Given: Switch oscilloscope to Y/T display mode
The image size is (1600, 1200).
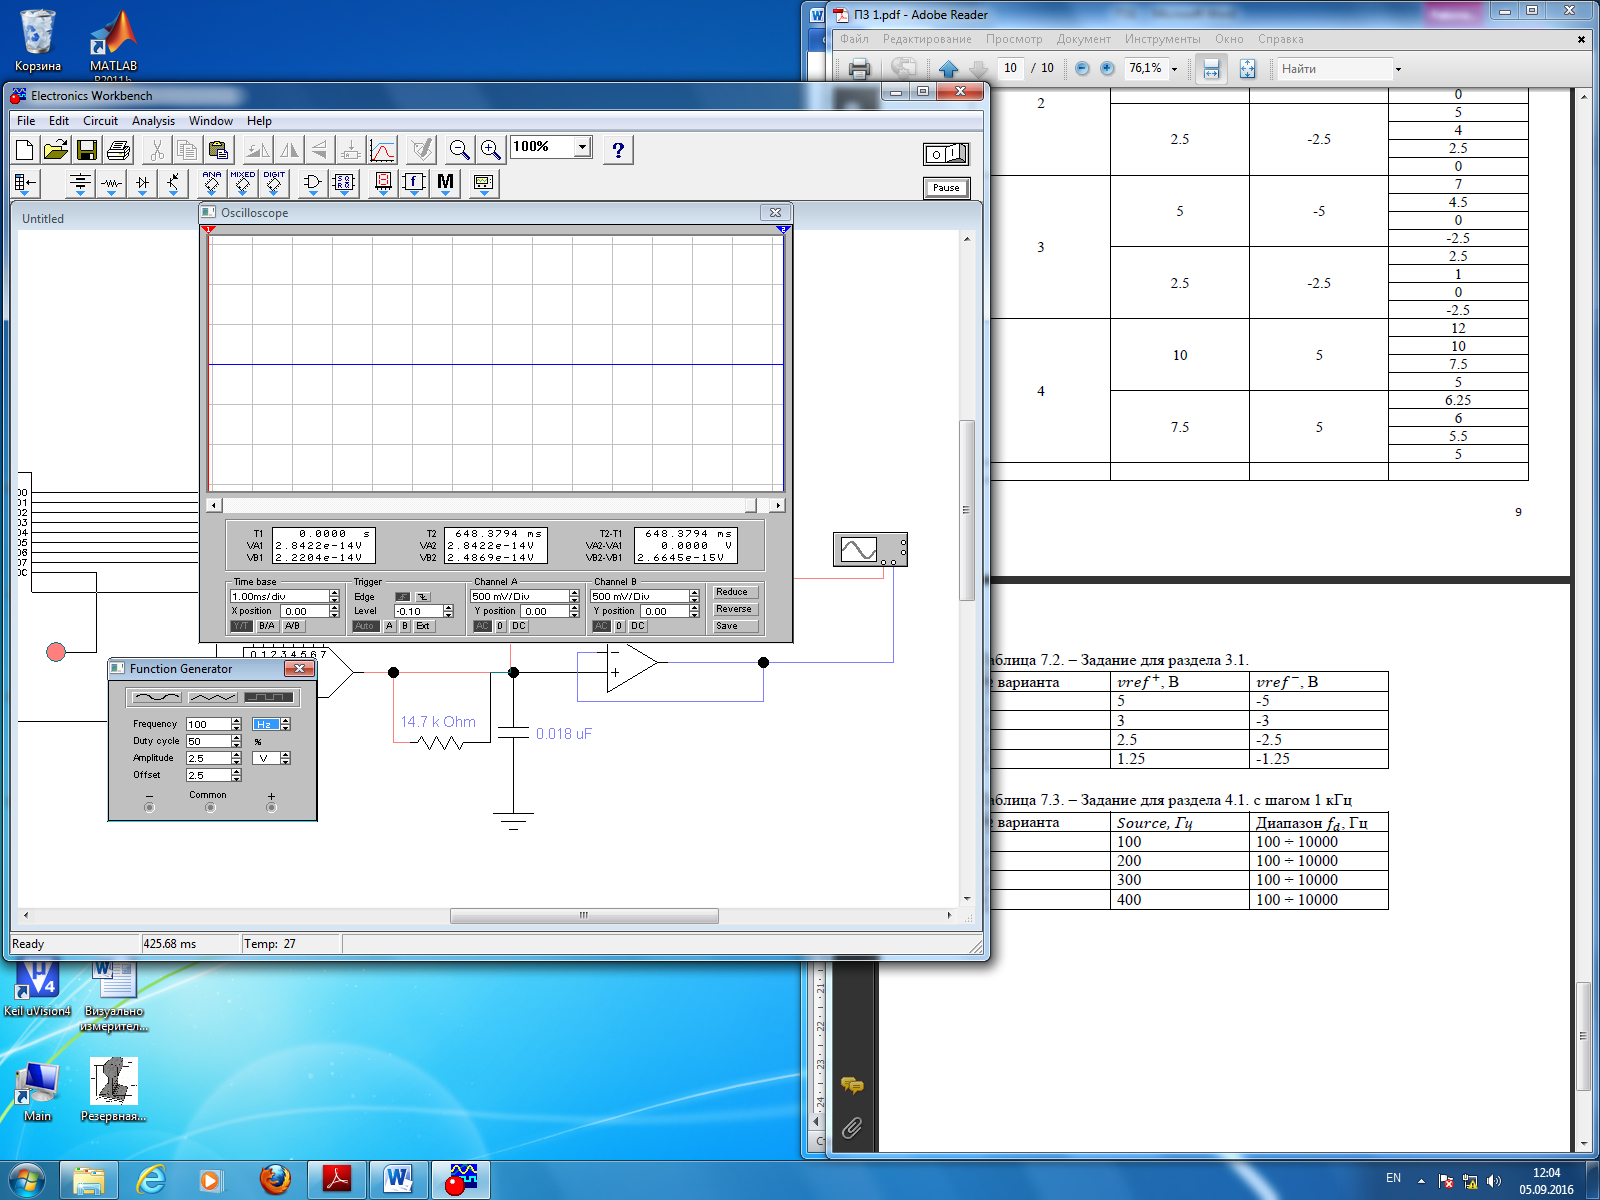Looking at the screenshot, I should (x=241, y=626).
